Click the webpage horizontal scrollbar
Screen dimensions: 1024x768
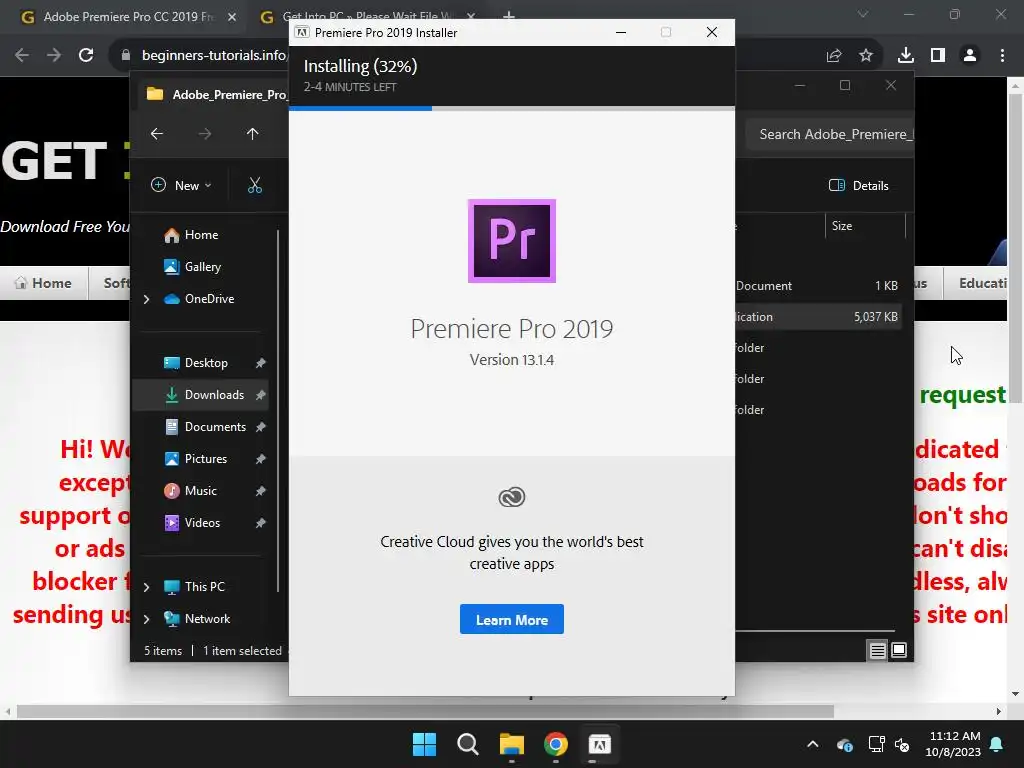424,711
